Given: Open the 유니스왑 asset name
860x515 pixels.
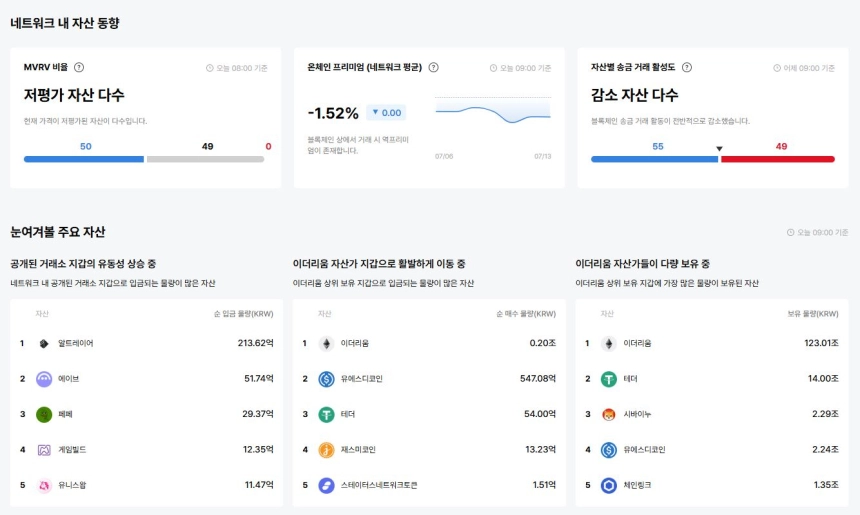Looking at the screenshot, I should [x=72, y=485].
